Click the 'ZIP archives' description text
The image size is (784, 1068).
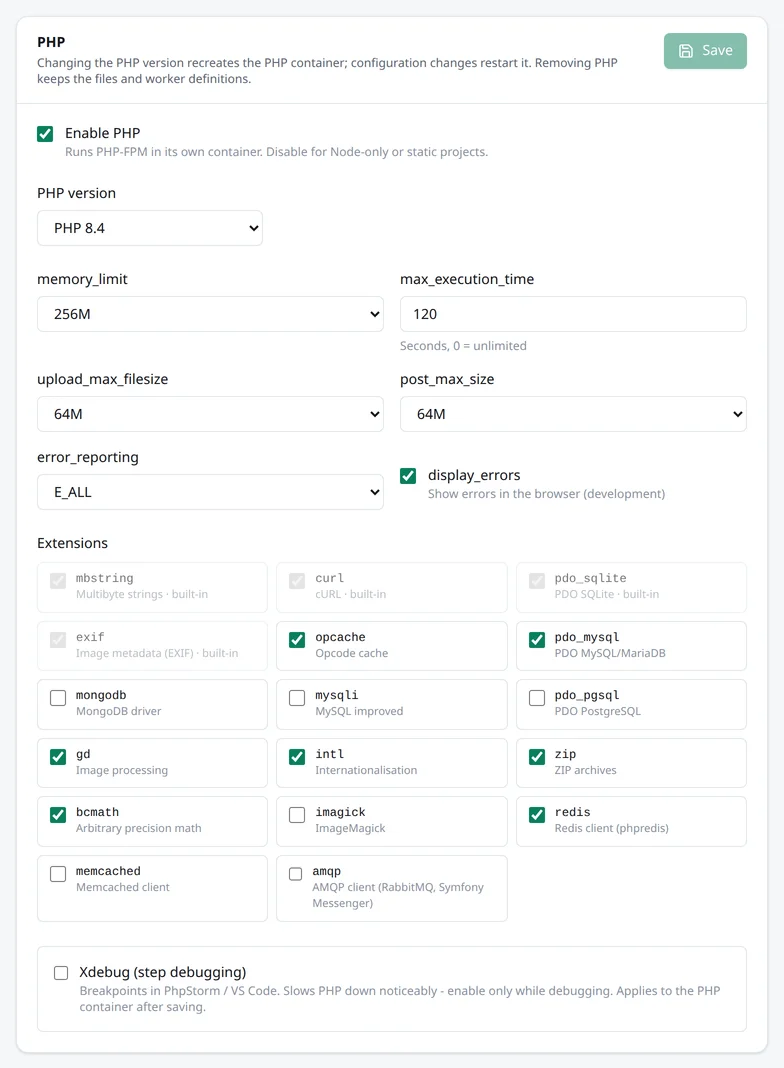[x=585, y=770]
